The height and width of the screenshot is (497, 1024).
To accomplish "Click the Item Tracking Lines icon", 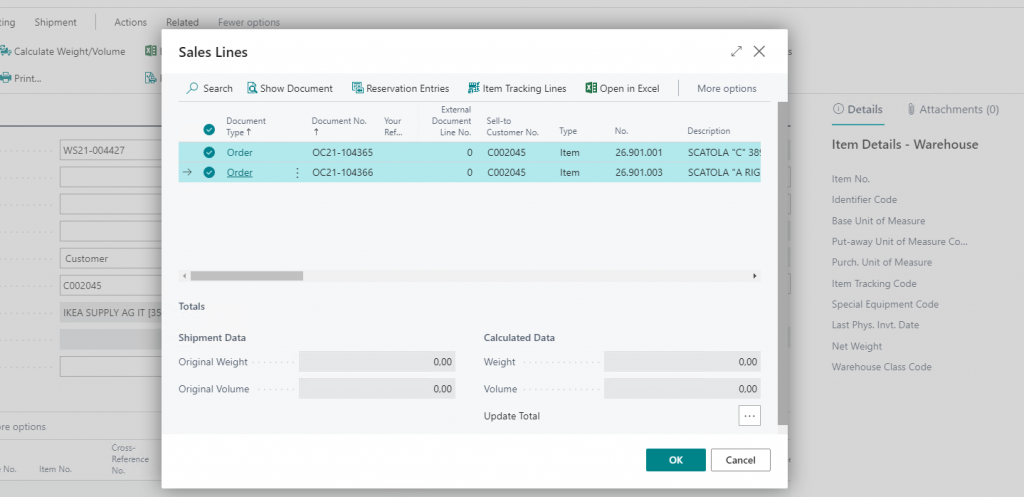I will (473, 88).
